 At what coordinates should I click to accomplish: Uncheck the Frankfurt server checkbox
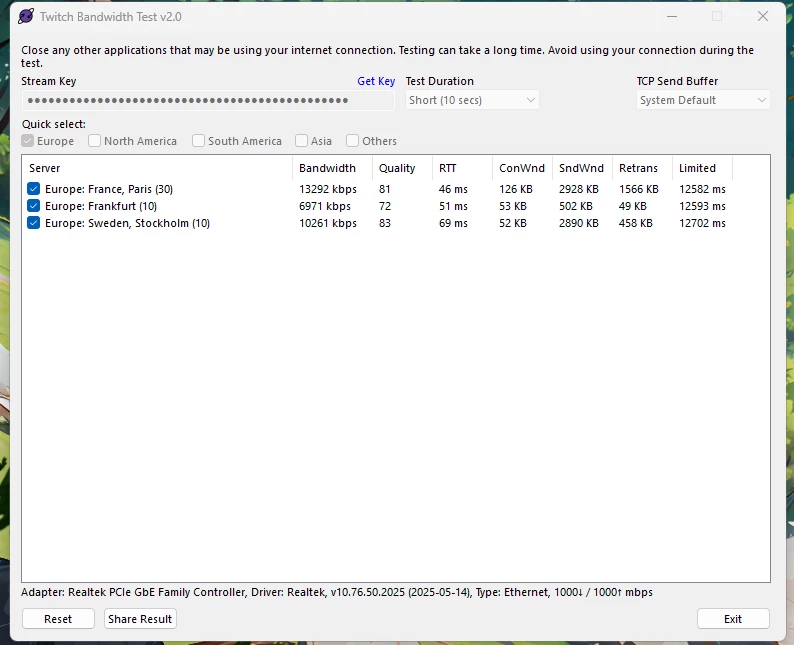point(33,206)
